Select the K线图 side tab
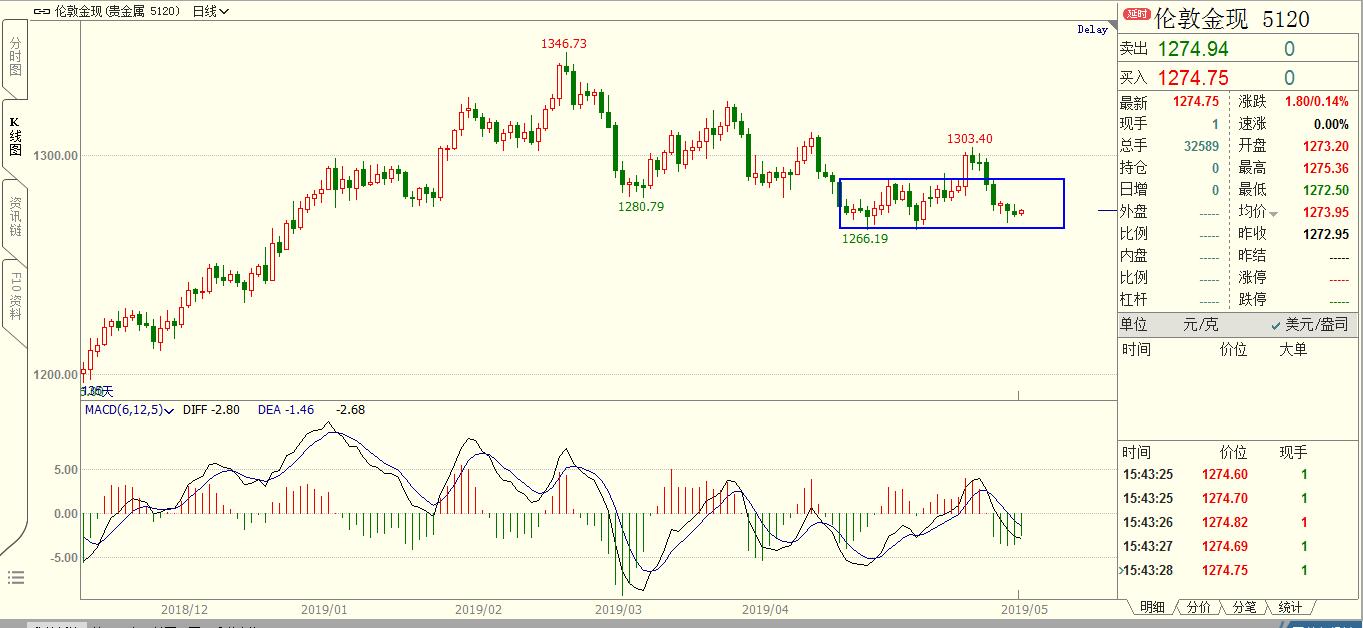 pos(15,137)
